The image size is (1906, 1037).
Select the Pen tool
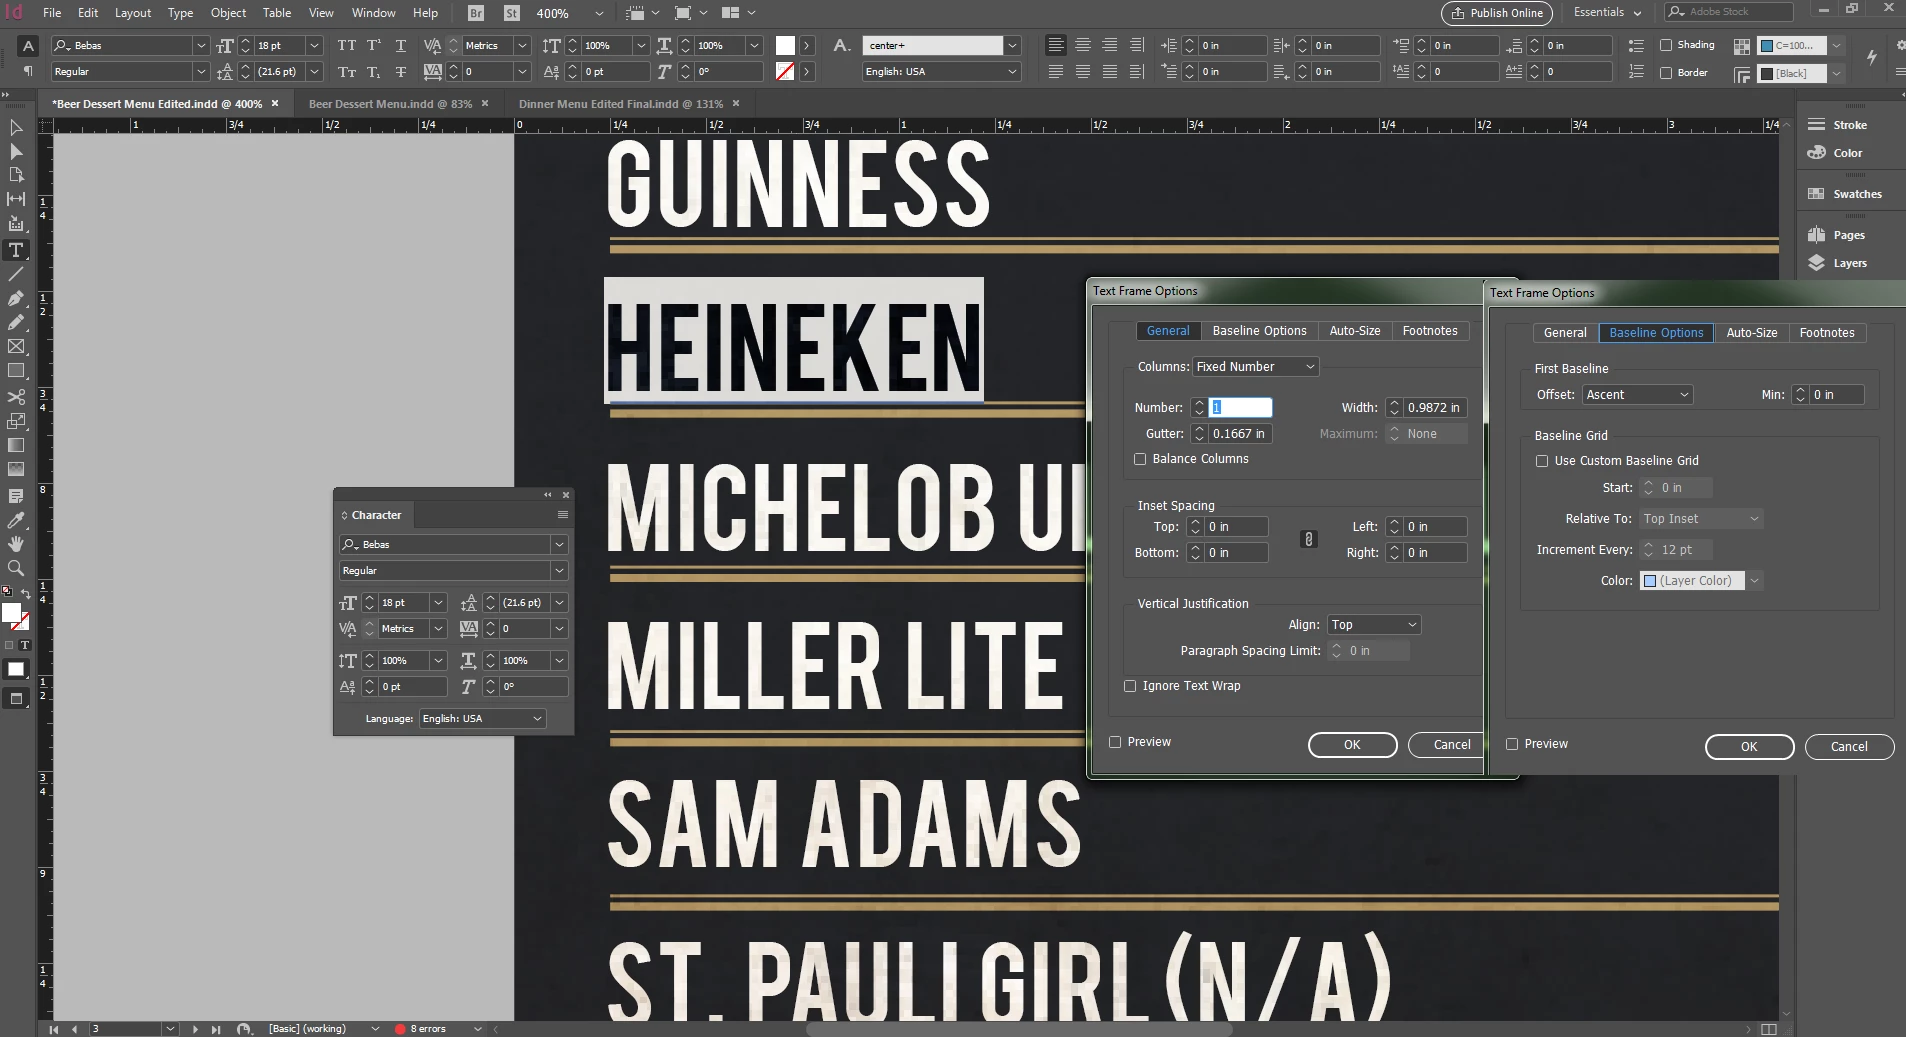(16, 298)
